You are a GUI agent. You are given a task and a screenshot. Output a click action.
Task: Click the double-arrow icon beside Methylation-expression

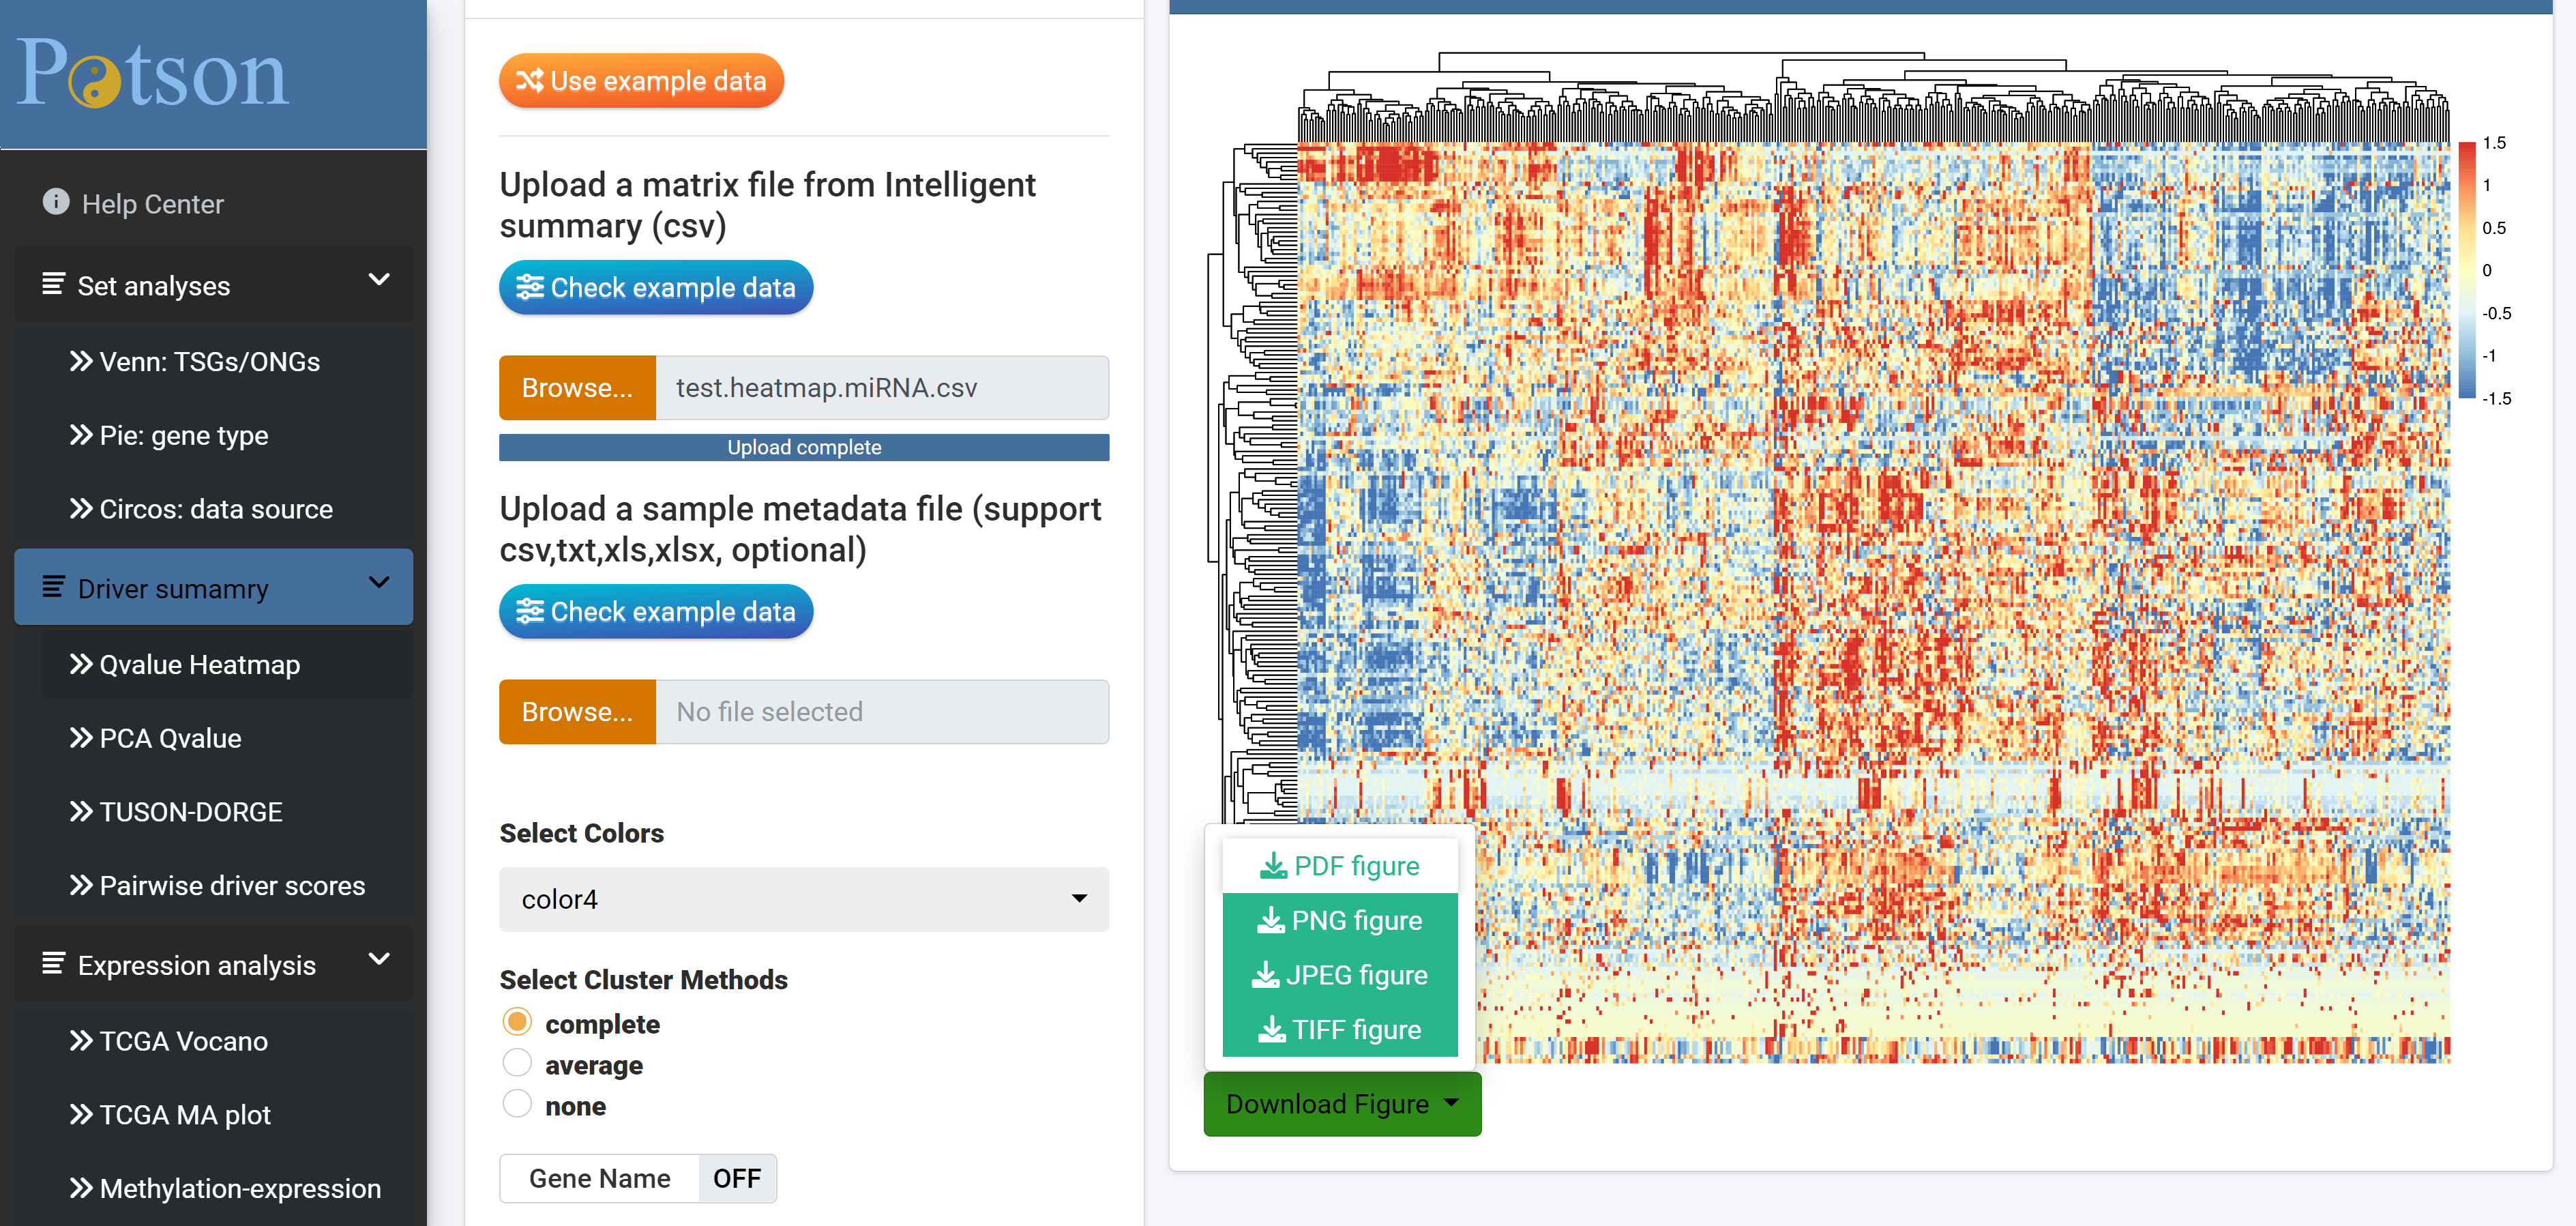(81, 1188)
